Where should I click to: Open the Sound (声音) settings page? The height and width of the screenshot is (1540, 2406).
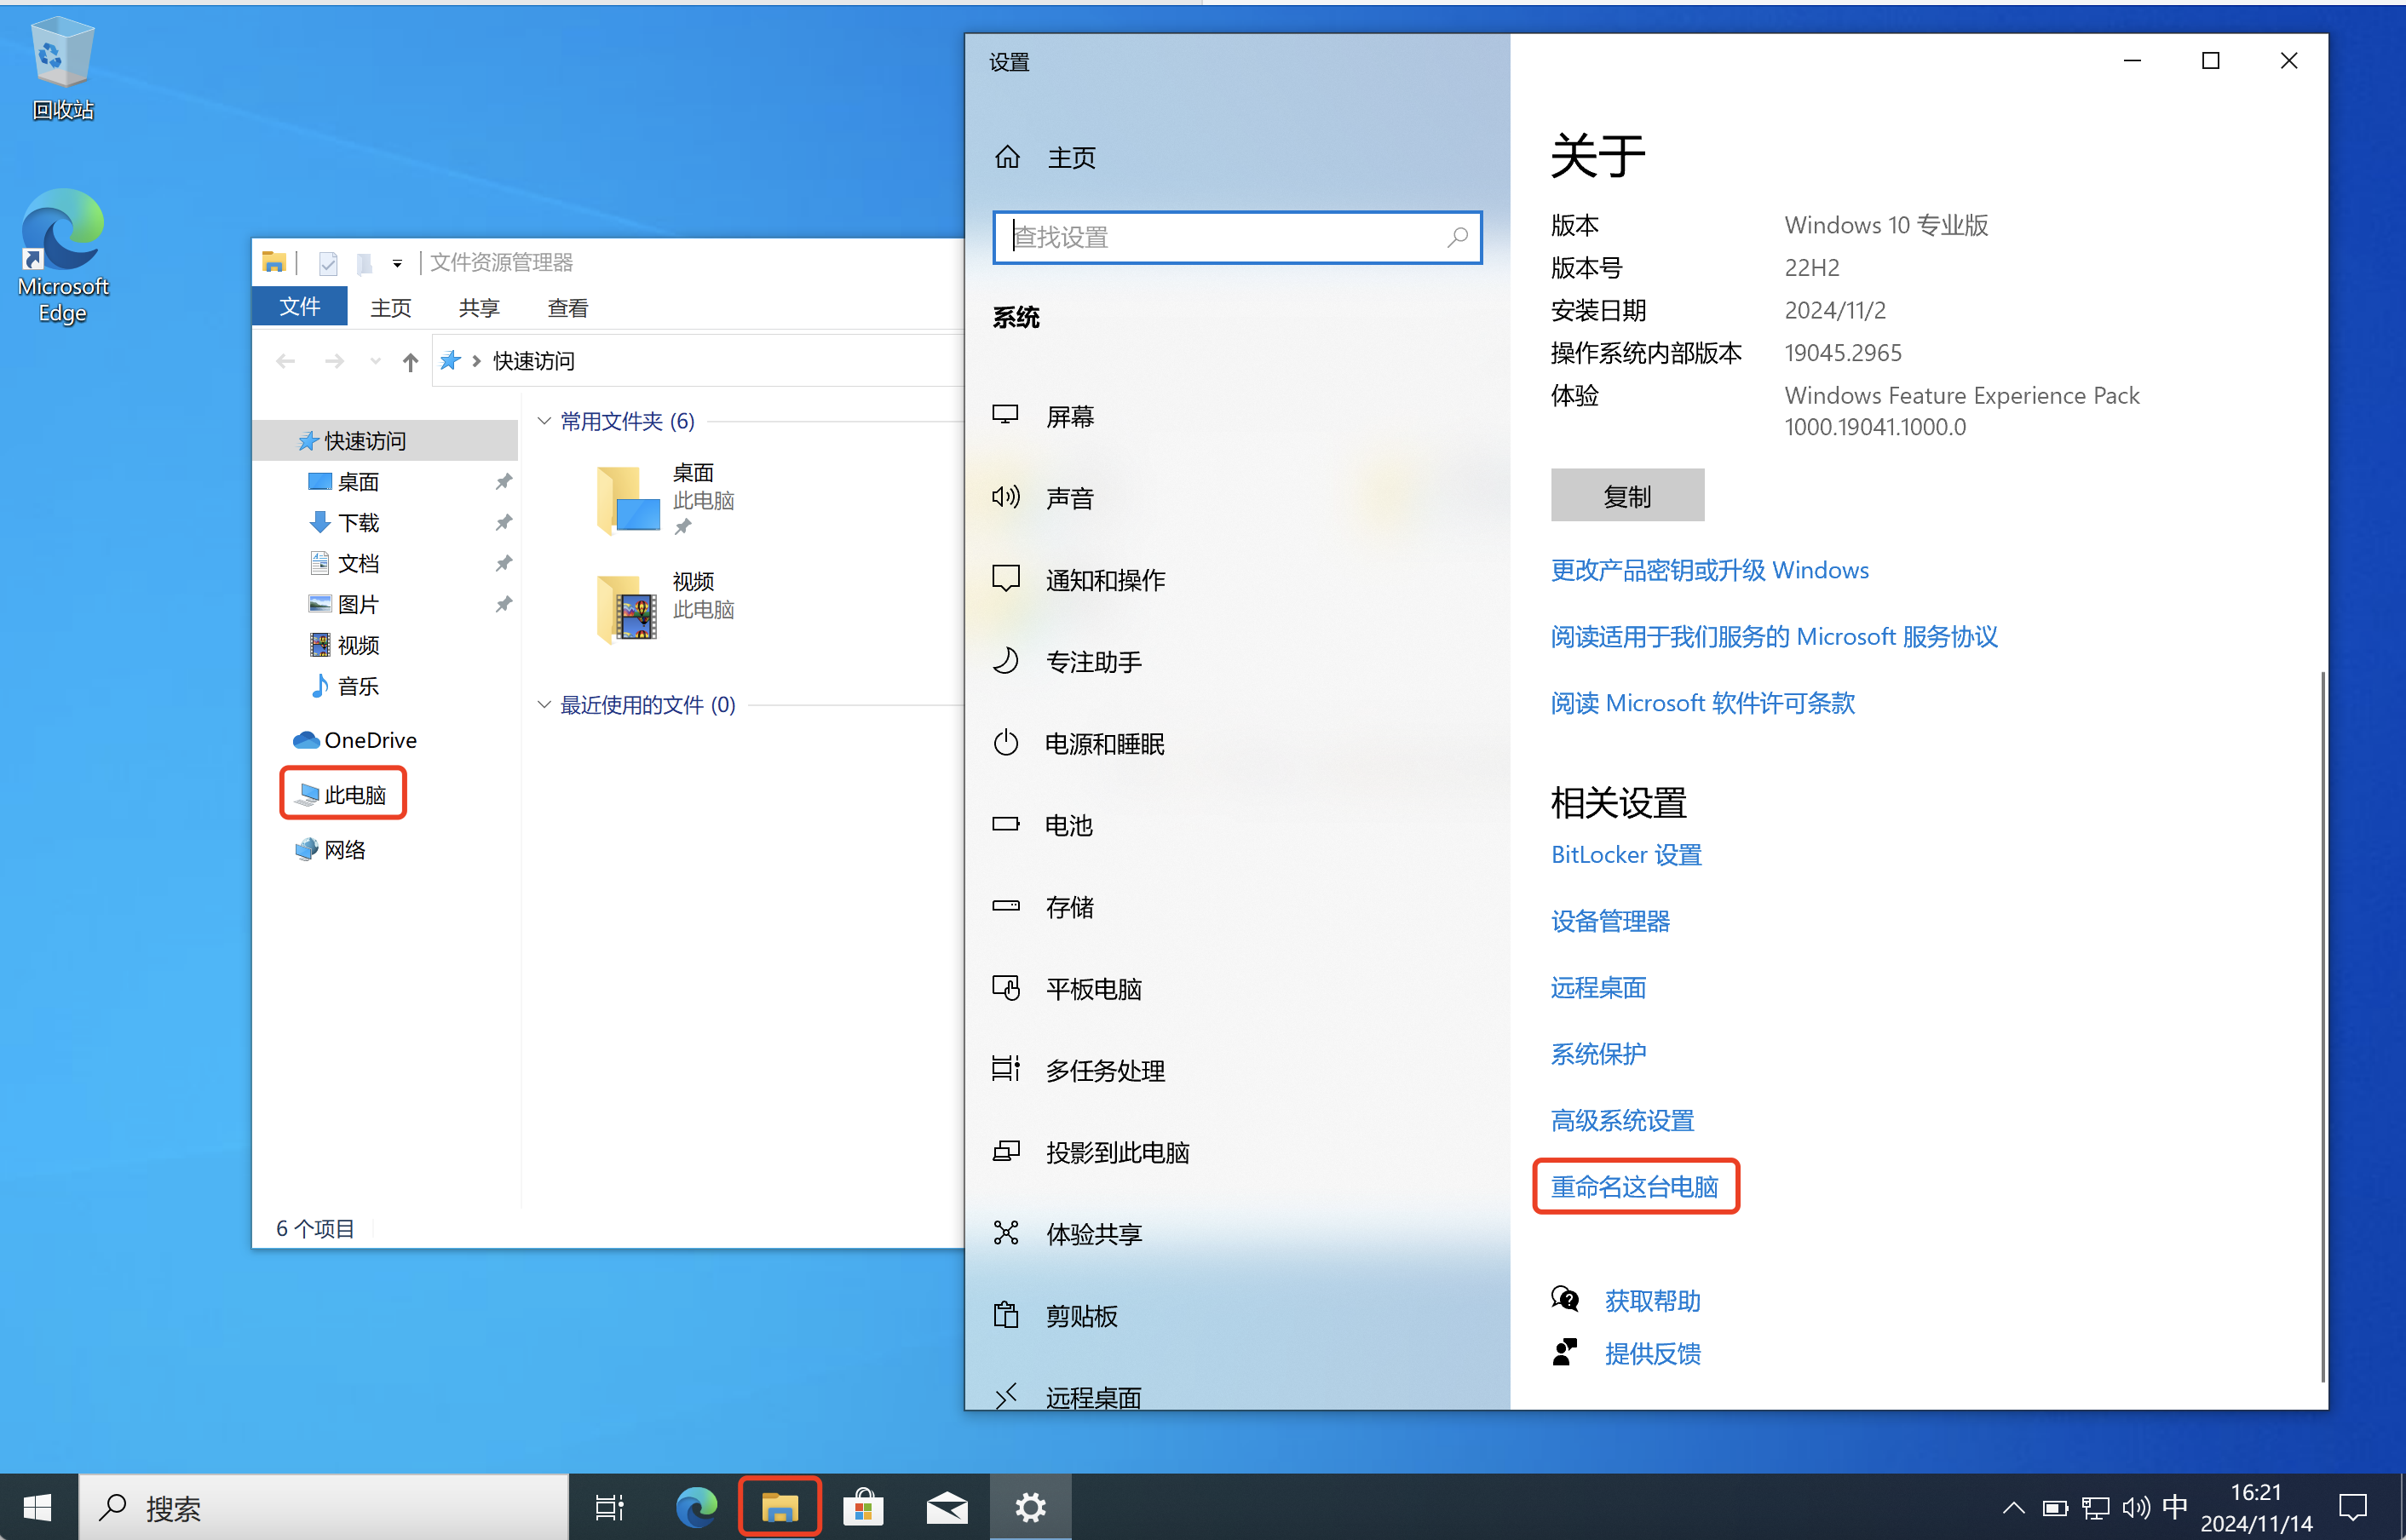[x=1069, y=498]
